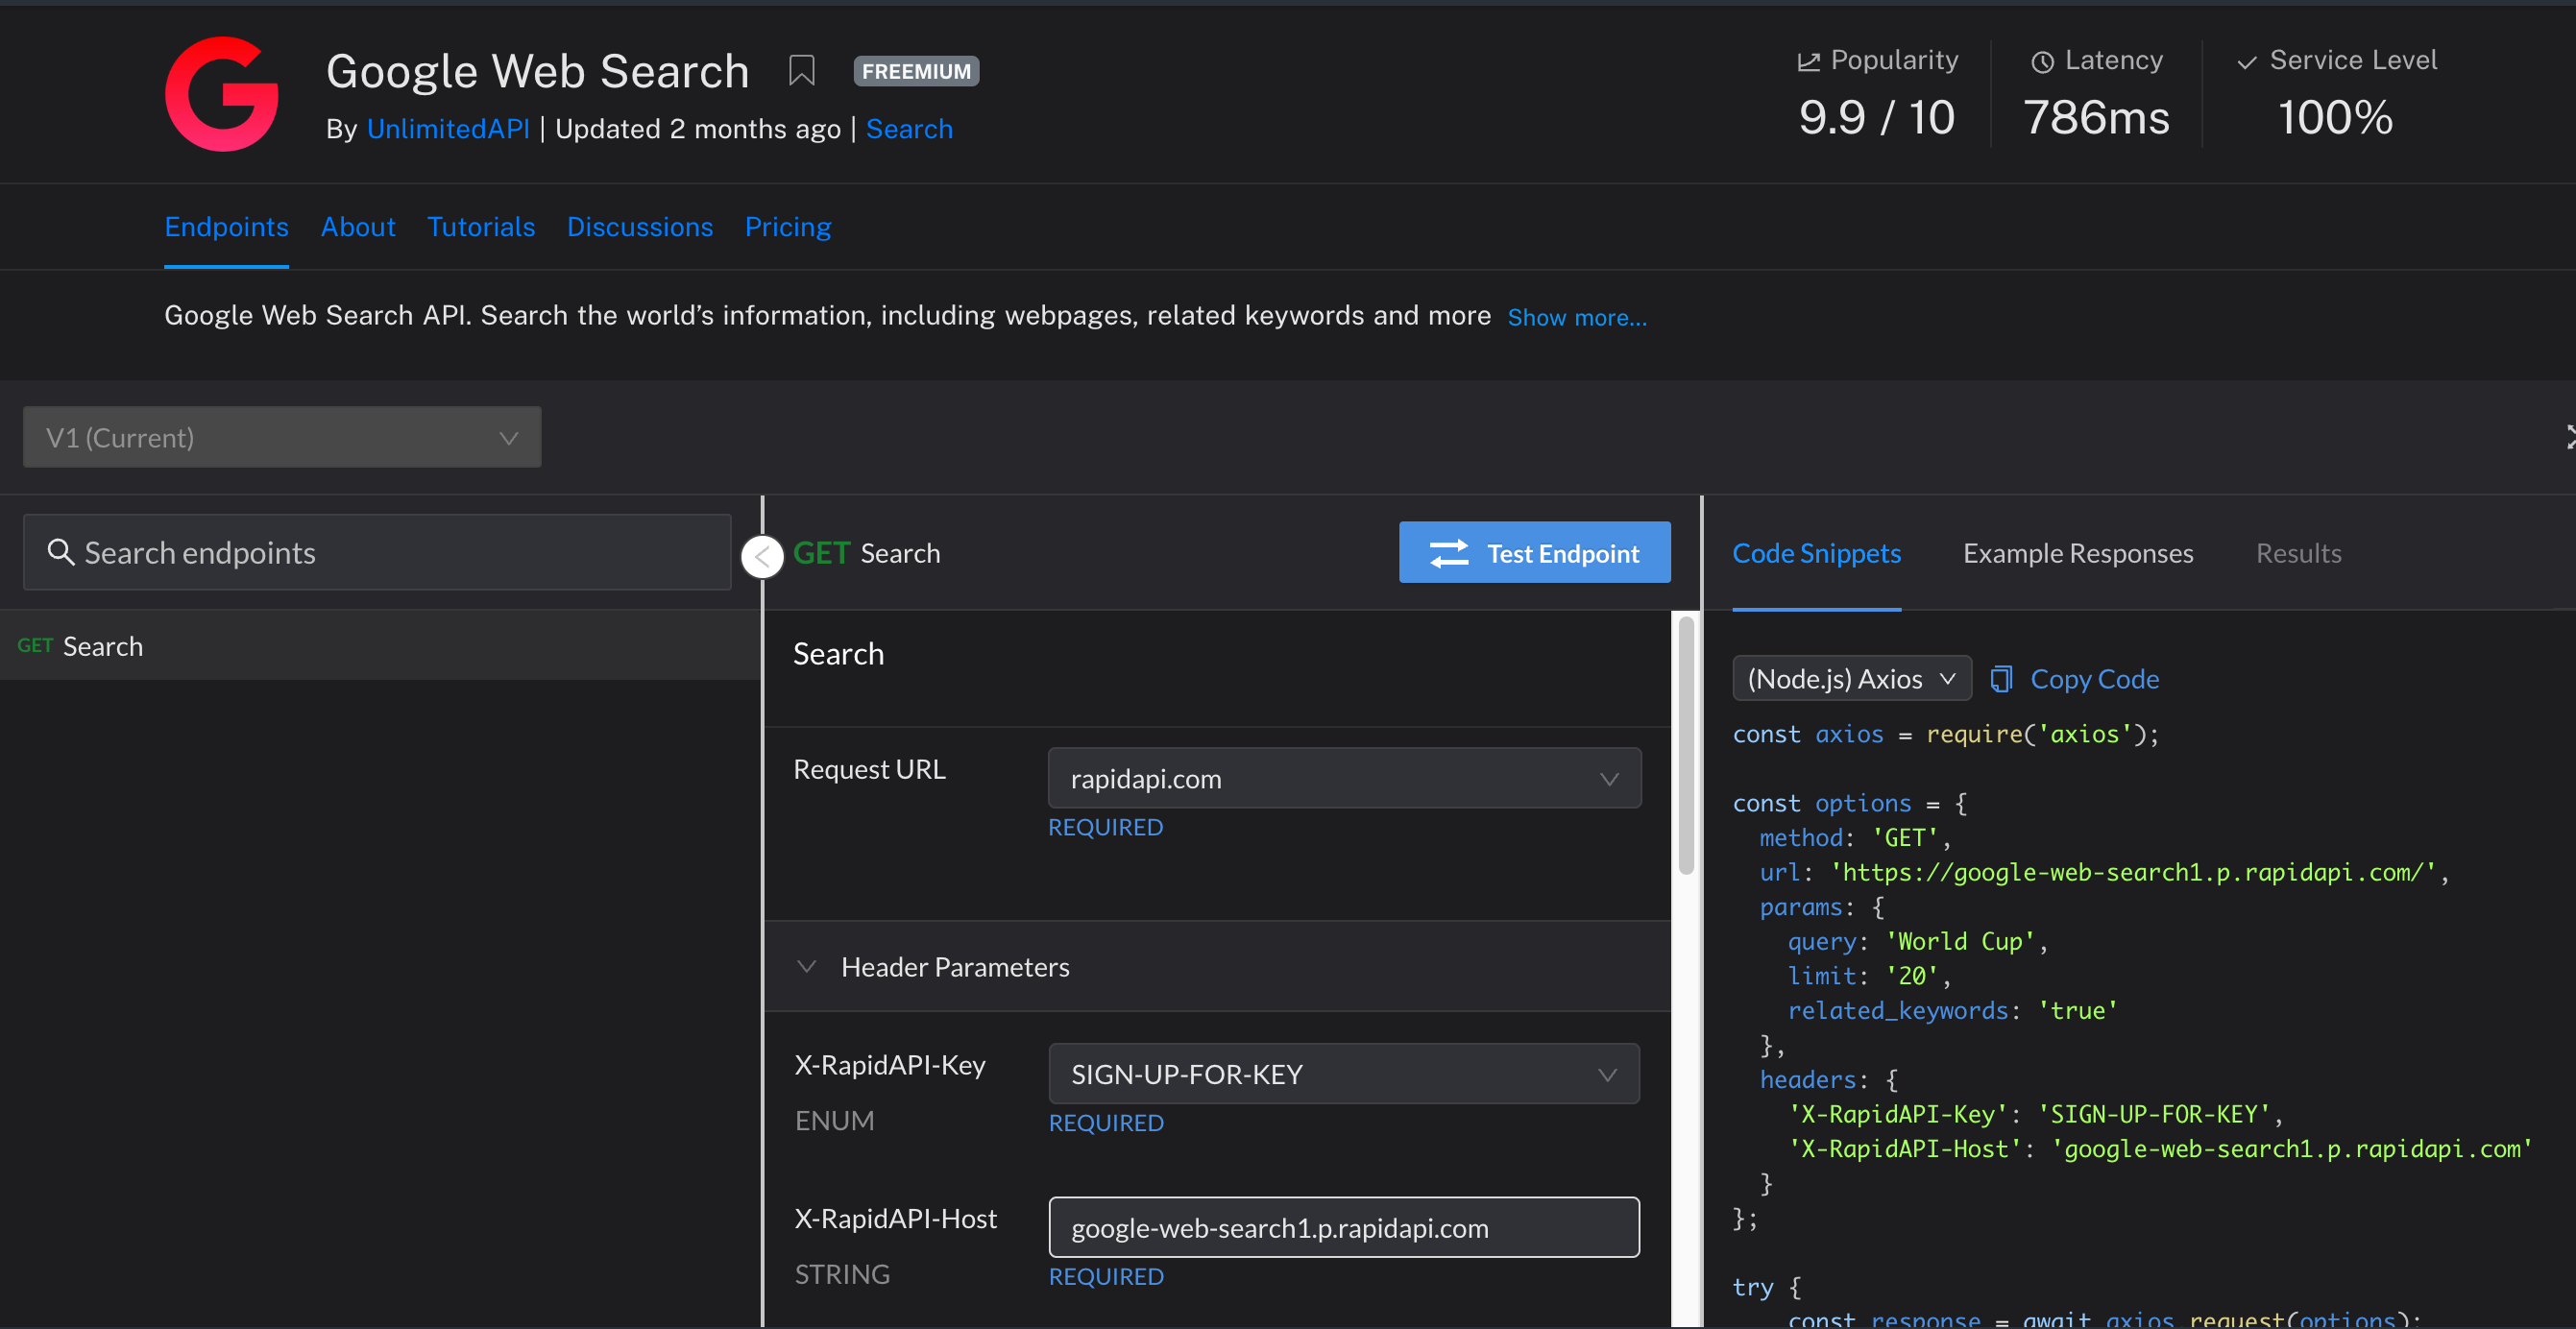Collapse the Header Parameters section
Image resolution: width=2576 pixels, height=1329 pixels.
807,966
